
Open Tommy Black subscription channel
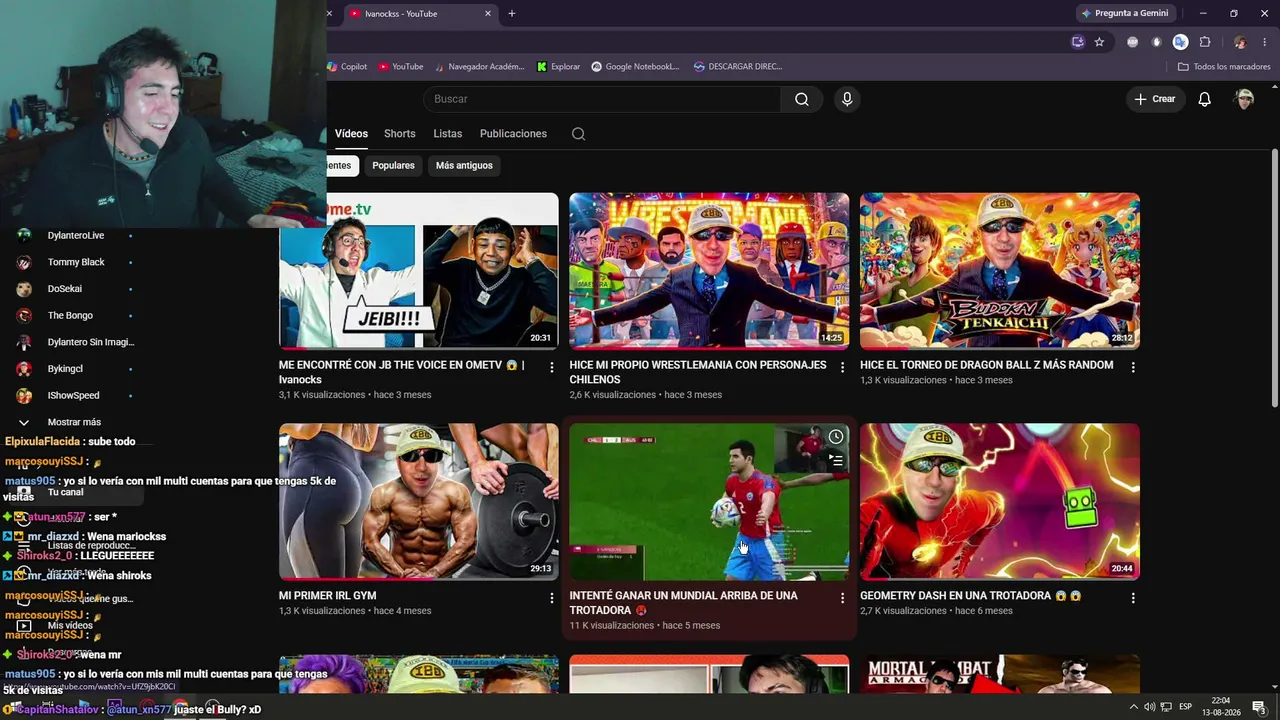coord(76,262)
